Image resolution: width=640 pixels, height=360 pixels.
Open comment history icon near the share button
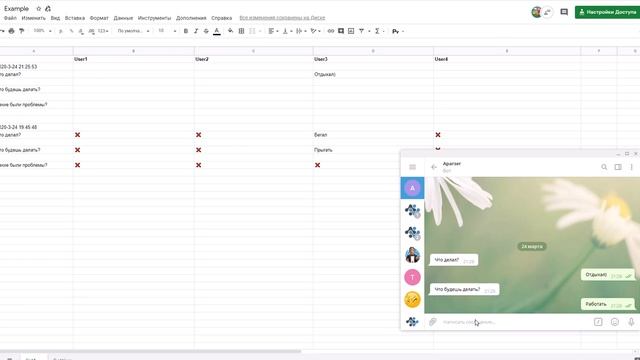pos(564,12)
